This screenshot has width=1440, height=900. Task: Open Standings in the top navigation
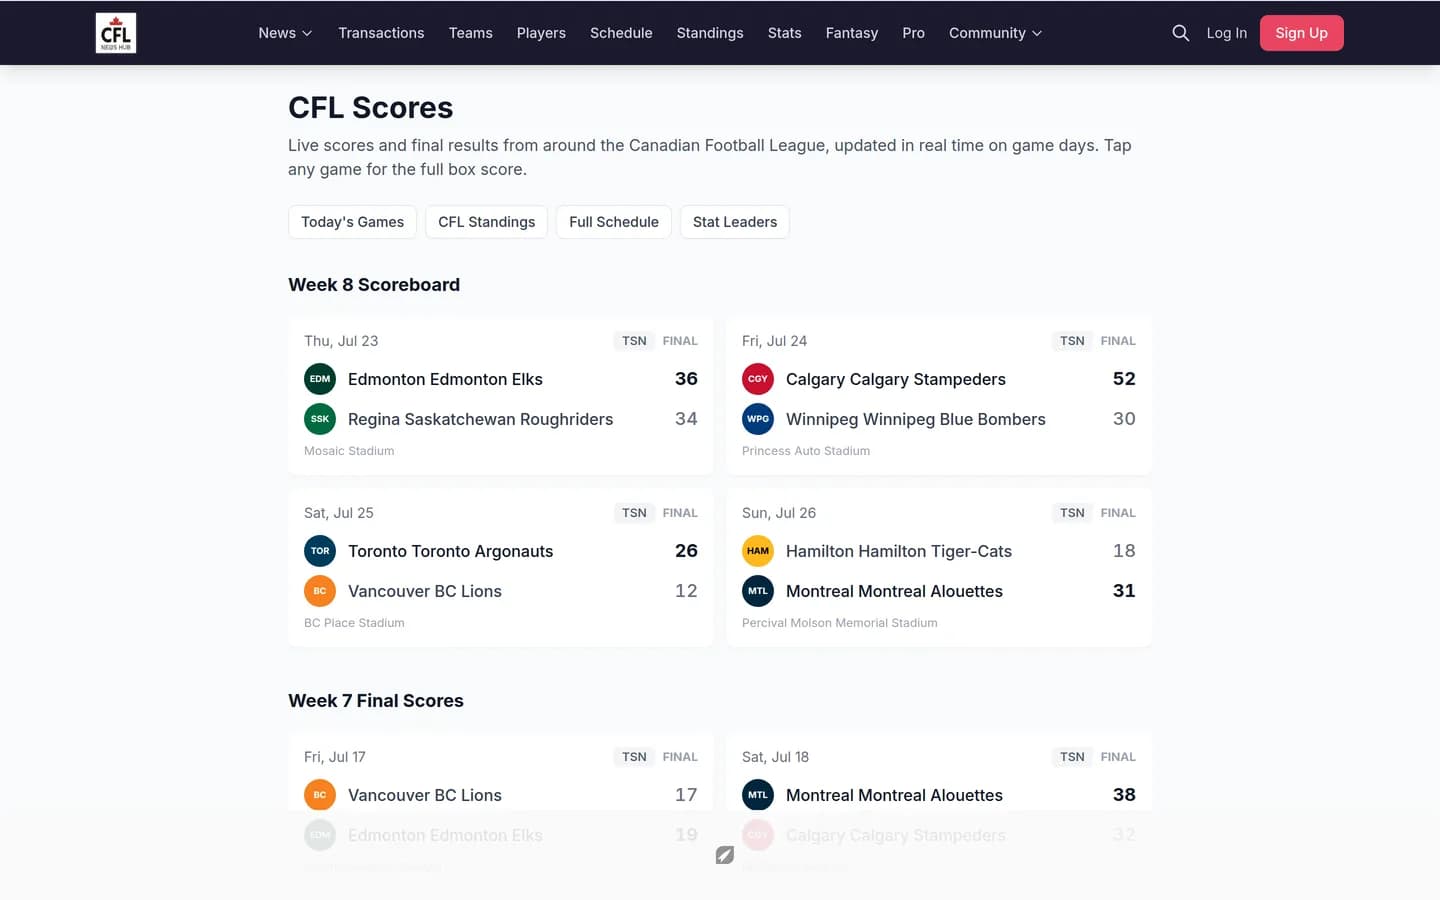[x=710, y=33]
